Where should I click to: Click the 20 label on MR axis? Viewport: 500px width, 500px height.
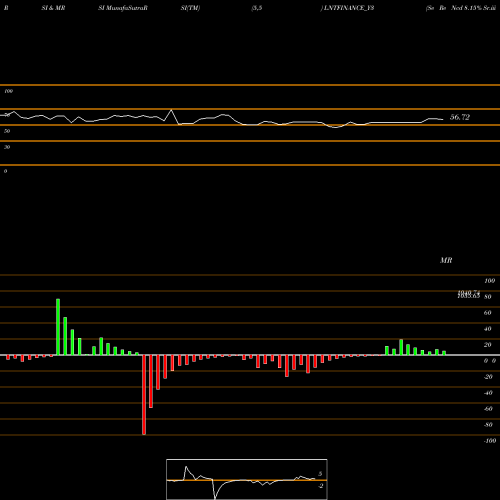tap(487, 345)
